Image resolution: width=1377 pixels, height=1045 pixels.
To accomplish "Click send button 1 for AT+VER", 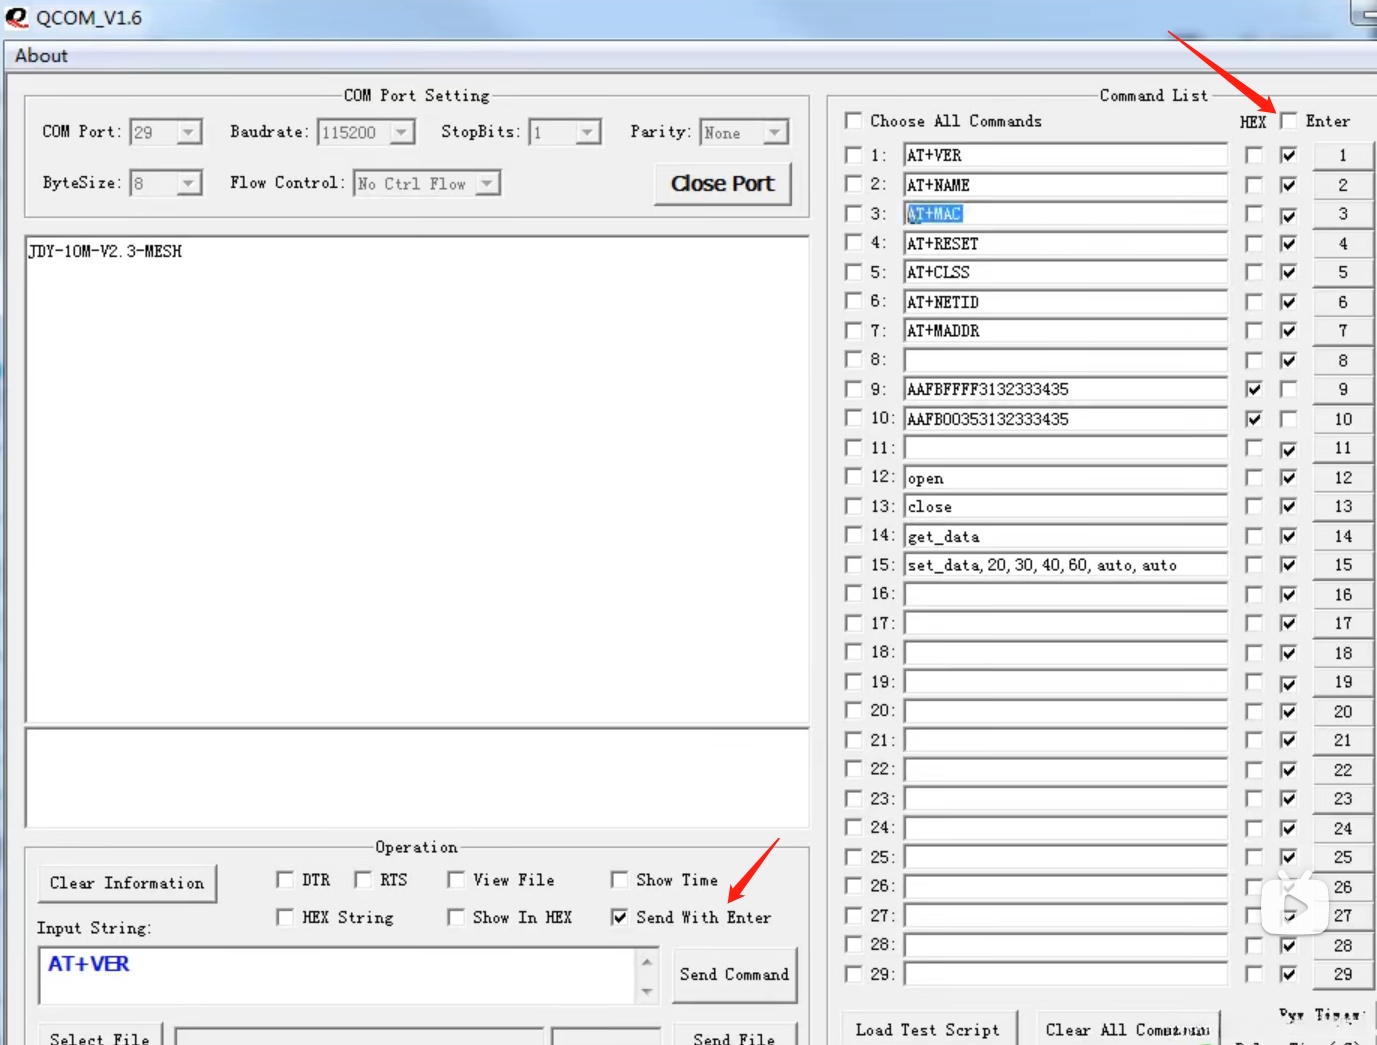I will (1343, 155).
